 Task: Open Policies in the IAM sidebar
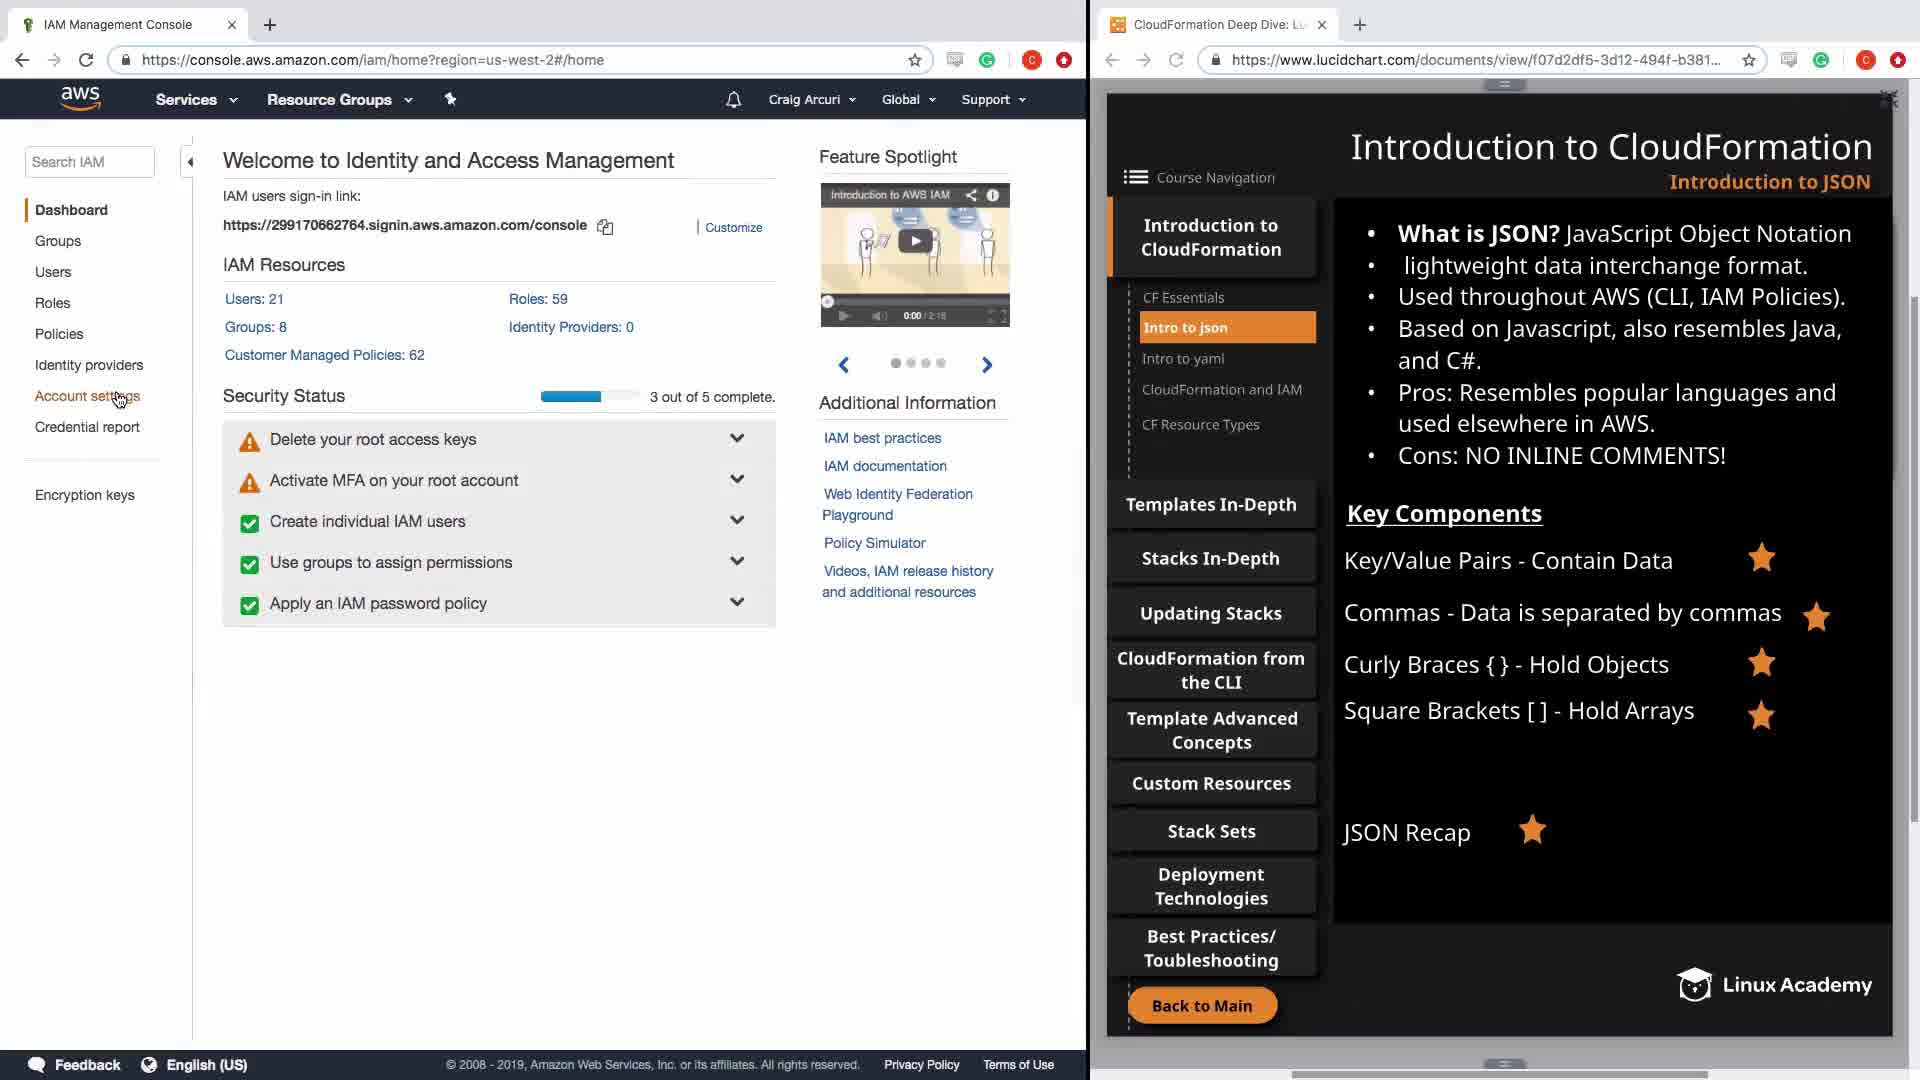click(x=59, y=334)
